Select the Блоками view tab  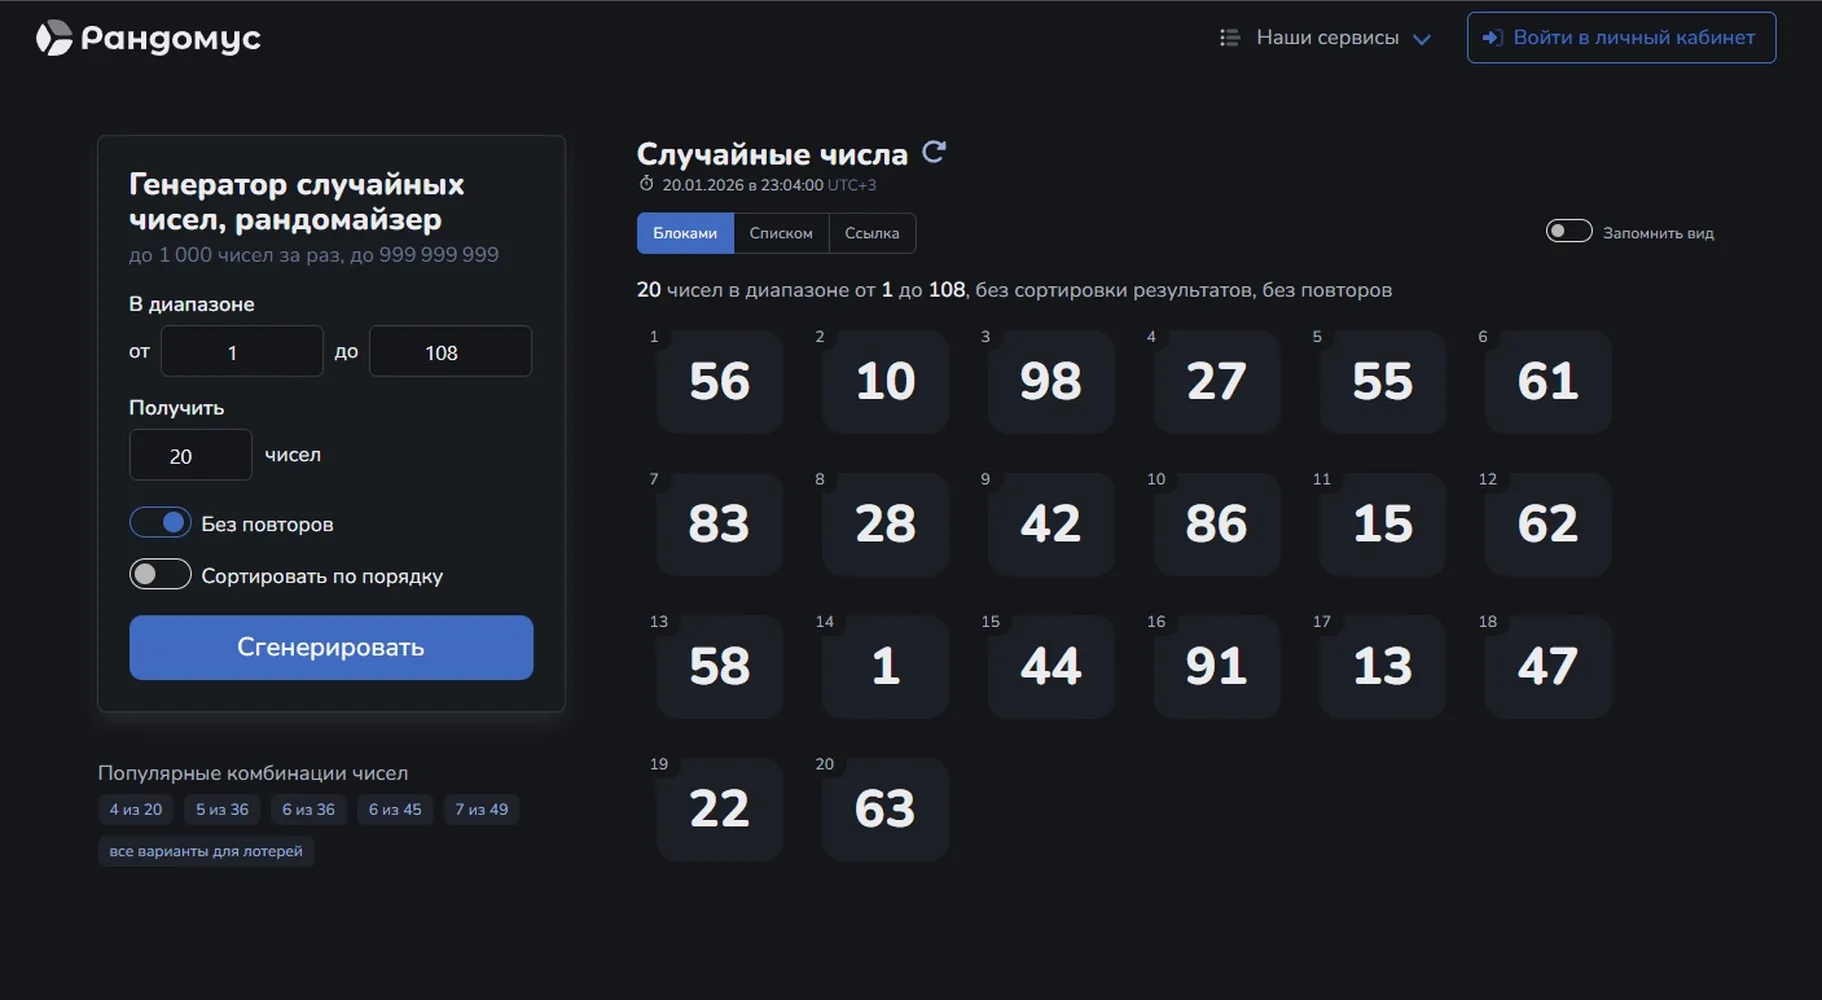pos(685,233)
